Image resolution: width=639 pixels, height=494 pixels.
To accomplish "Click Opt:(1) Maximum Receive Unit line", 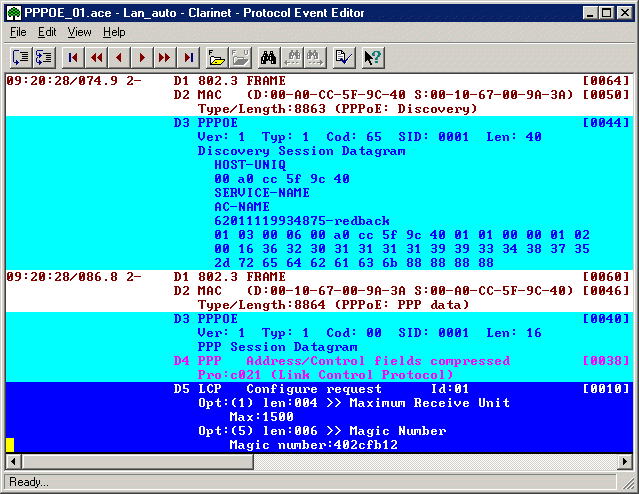I will point(354,403).
